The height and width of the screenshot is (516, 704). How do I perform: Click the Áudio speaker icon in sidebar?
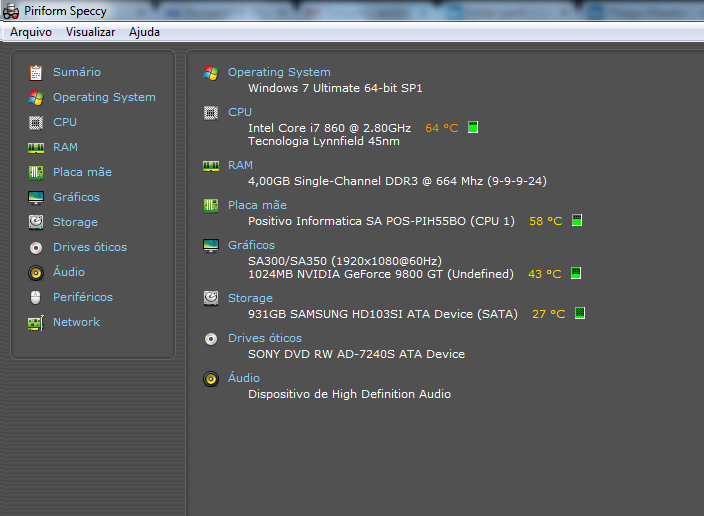36,273
